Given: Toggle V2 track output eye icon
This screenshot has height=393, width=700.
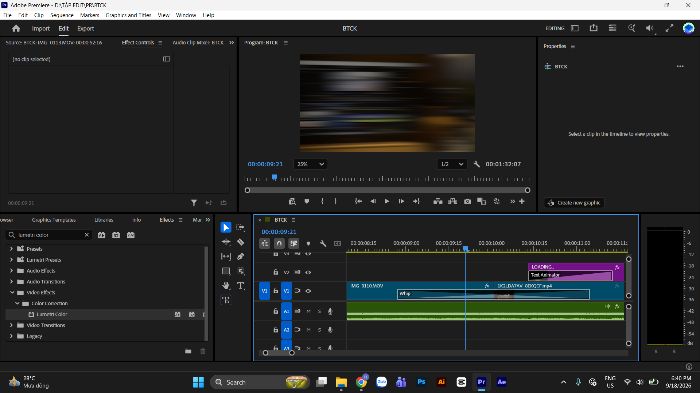Looking at the screenshot, I should (x=308, y=272).
